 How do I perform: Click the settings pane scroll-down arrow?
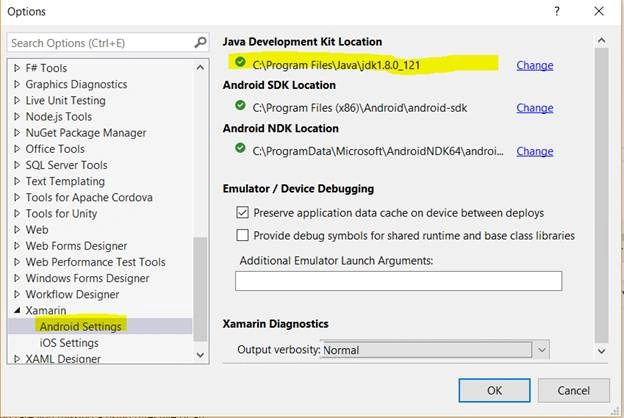(x=601, y=351)
